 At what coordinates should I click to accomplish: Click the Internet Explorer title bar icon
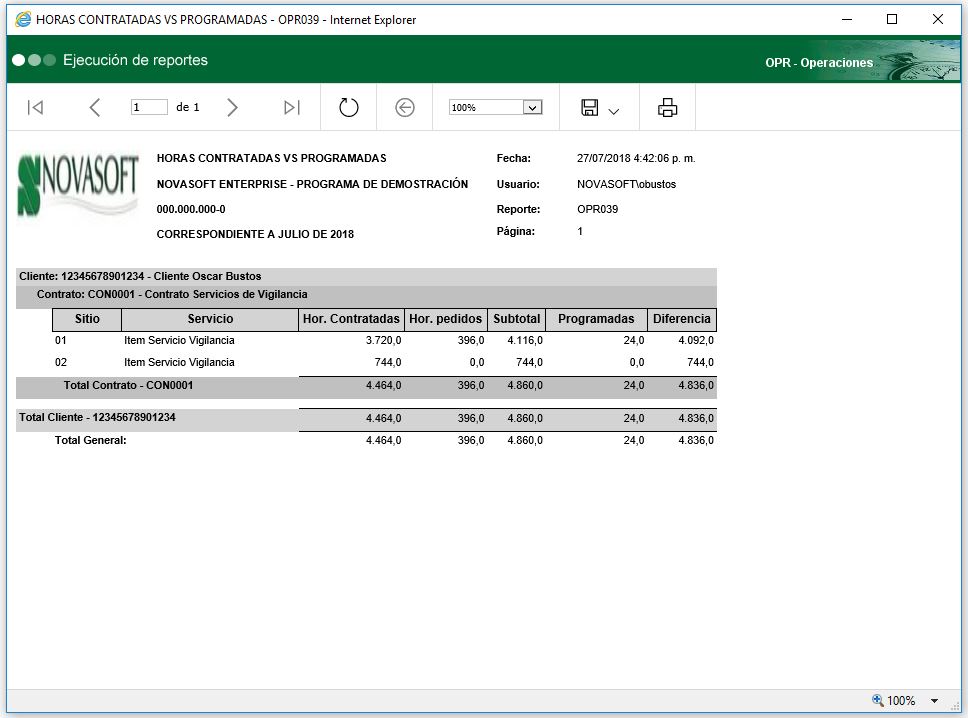pyautogui.click(x=22, y=19)
